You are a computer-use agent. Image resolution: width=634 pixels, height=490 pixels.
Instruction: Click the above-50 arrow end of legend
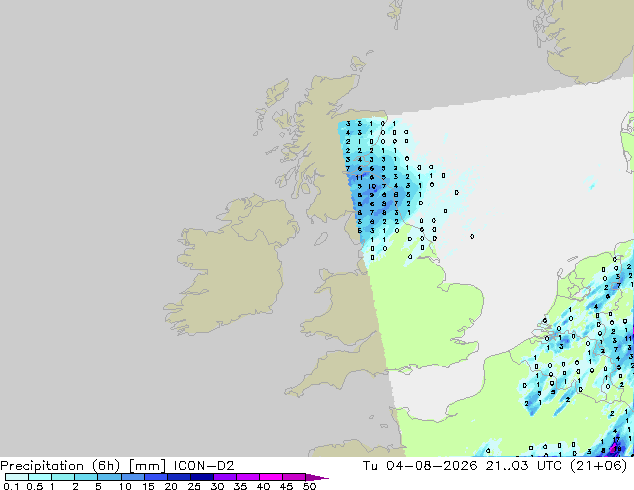(317, 477)
